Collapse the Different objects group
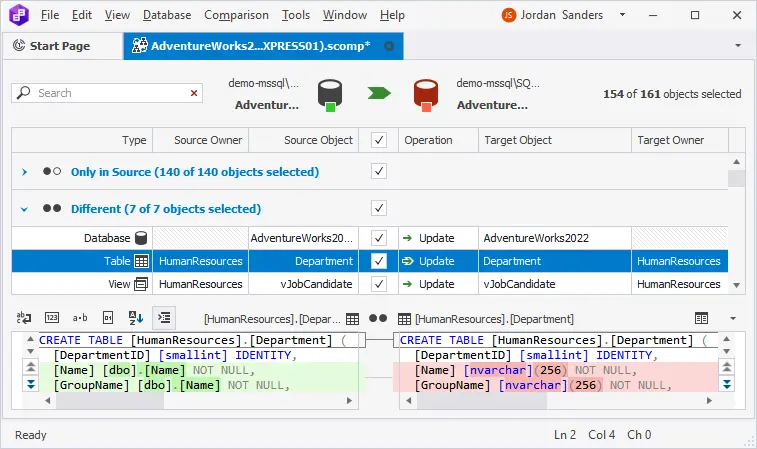 24,209
